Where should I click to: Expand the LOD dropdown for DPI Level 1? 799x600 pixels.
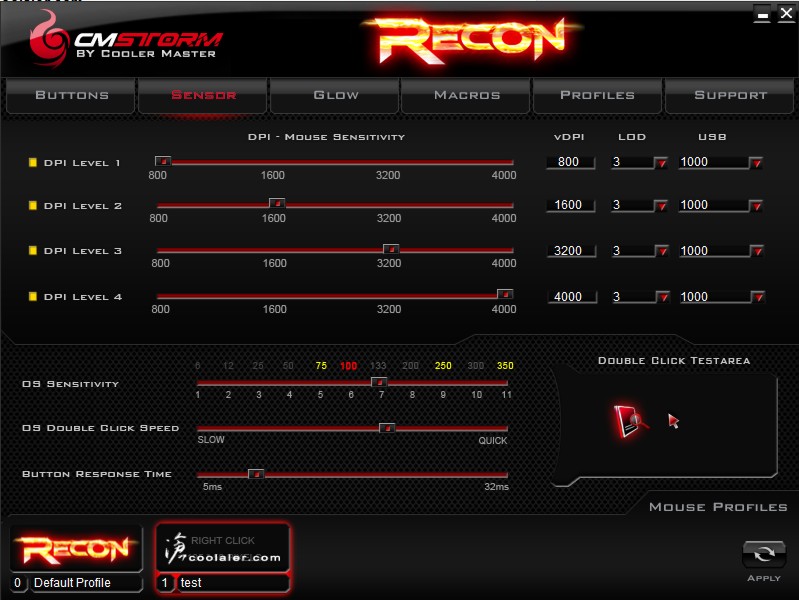click(661, 163)
